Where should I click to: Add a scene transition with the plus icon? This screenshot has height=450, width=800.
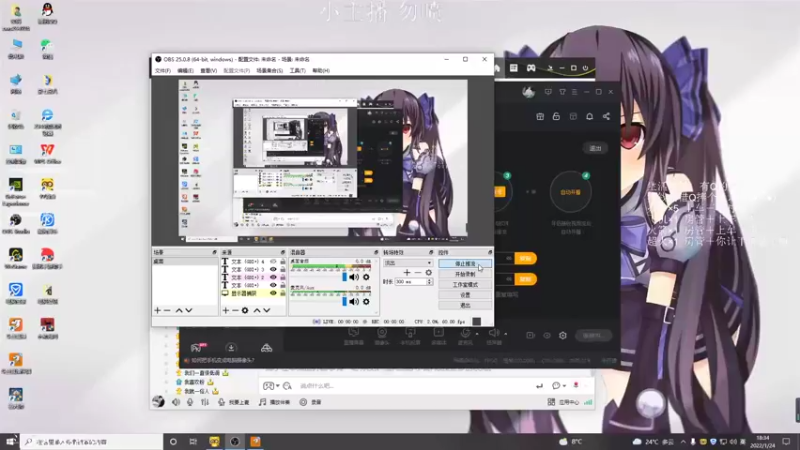click(x=407, y=272)
